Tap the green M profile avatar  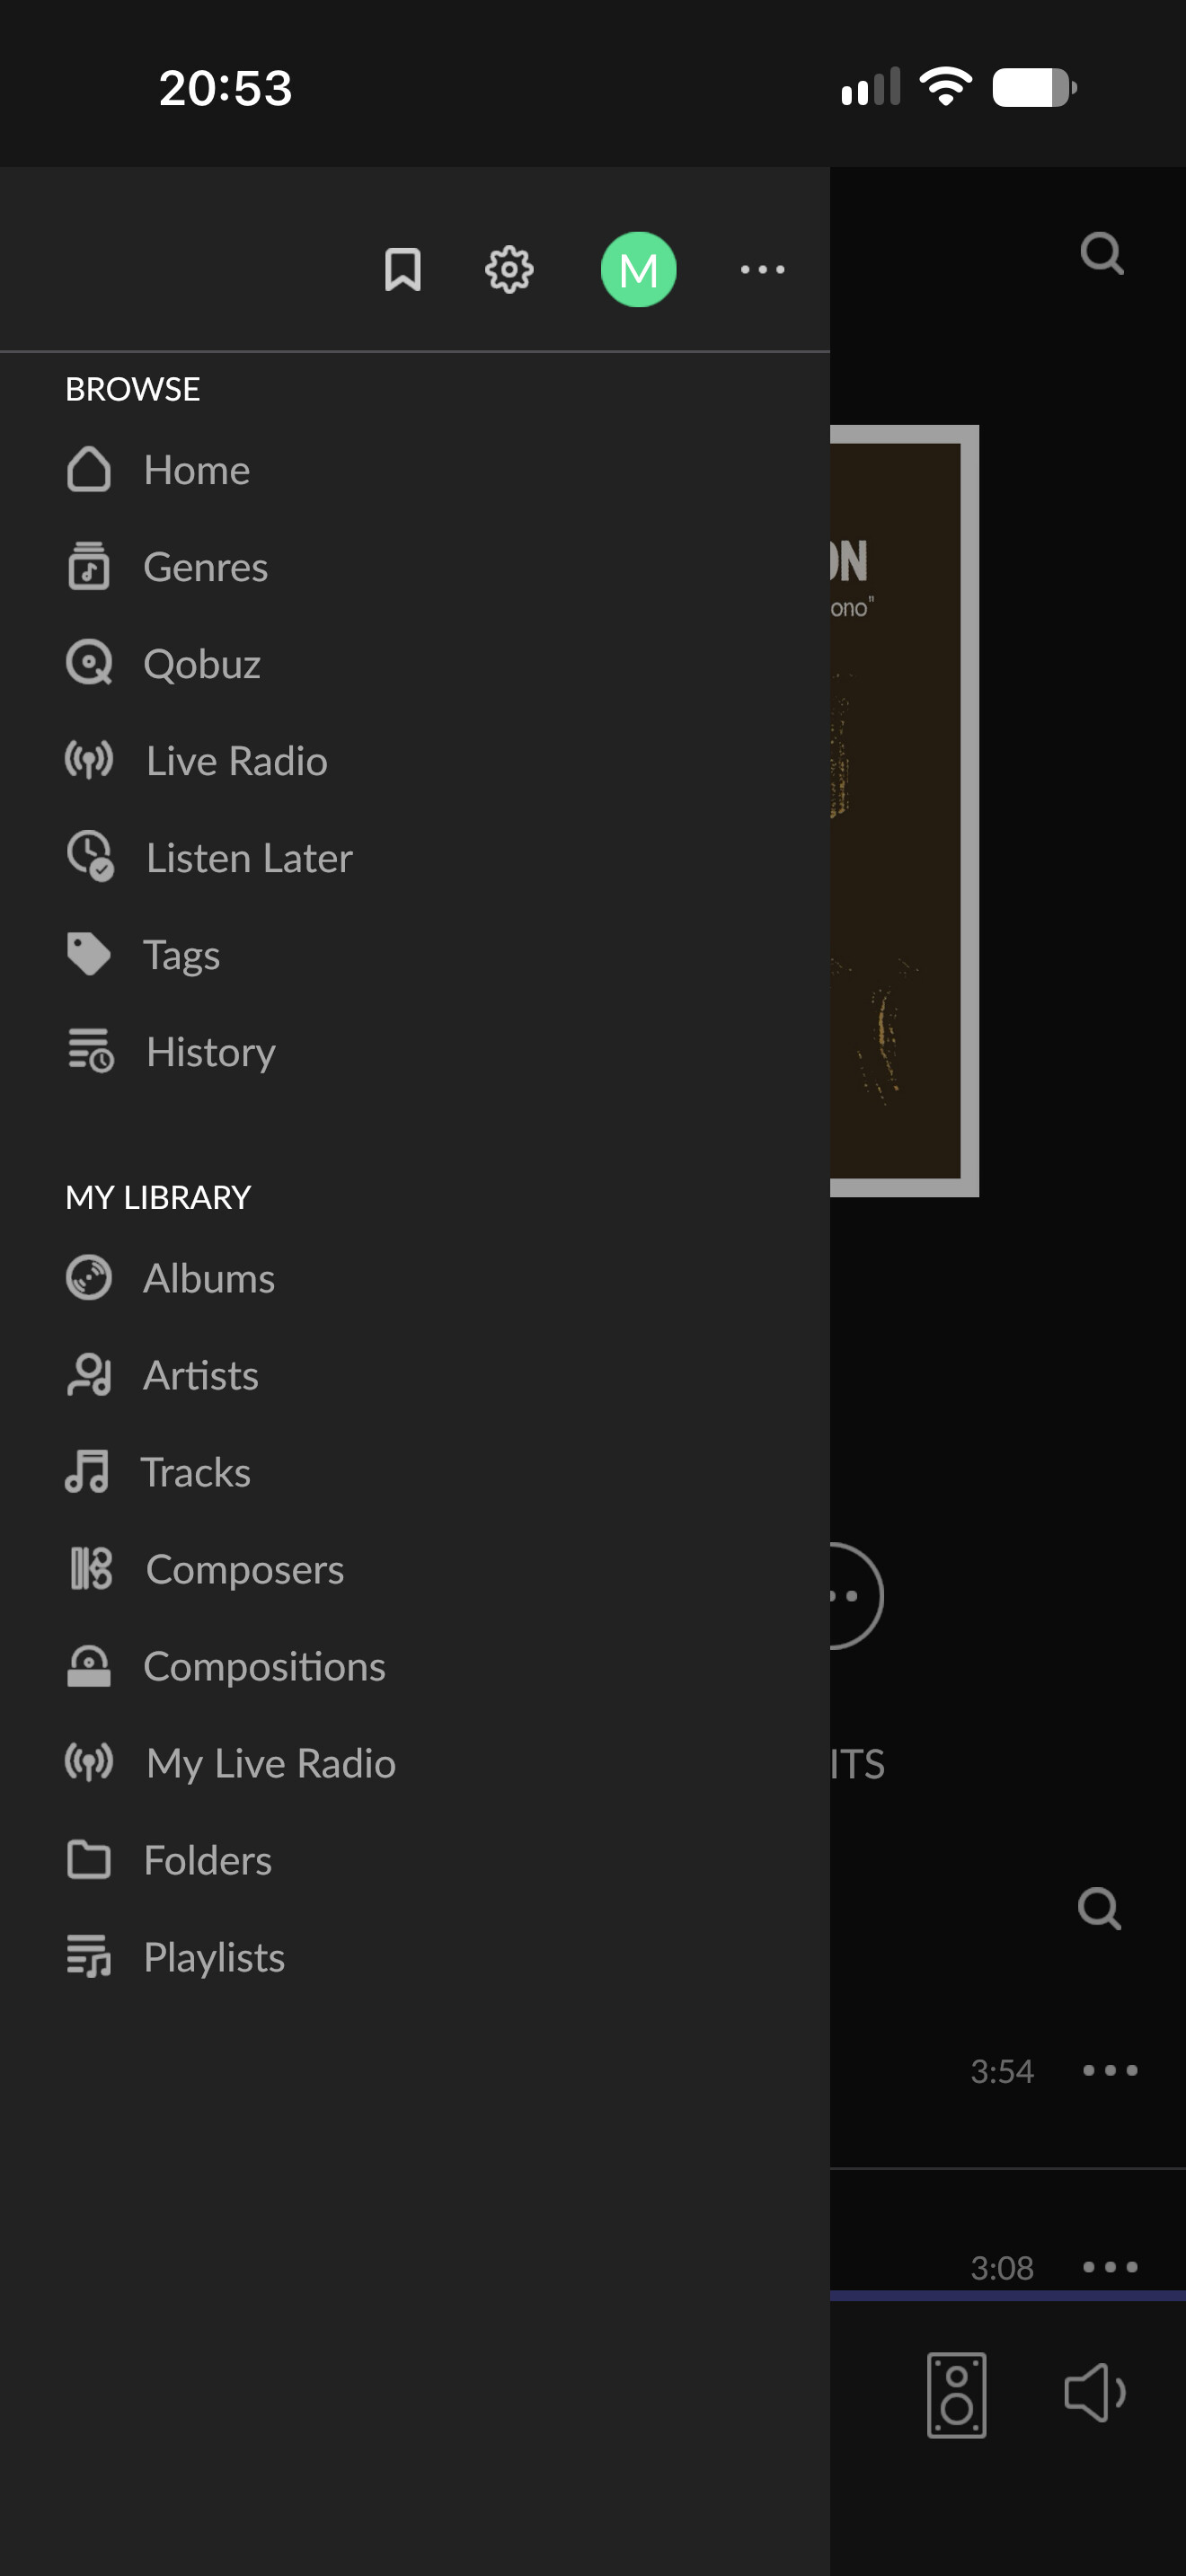[x=638, y=269]
